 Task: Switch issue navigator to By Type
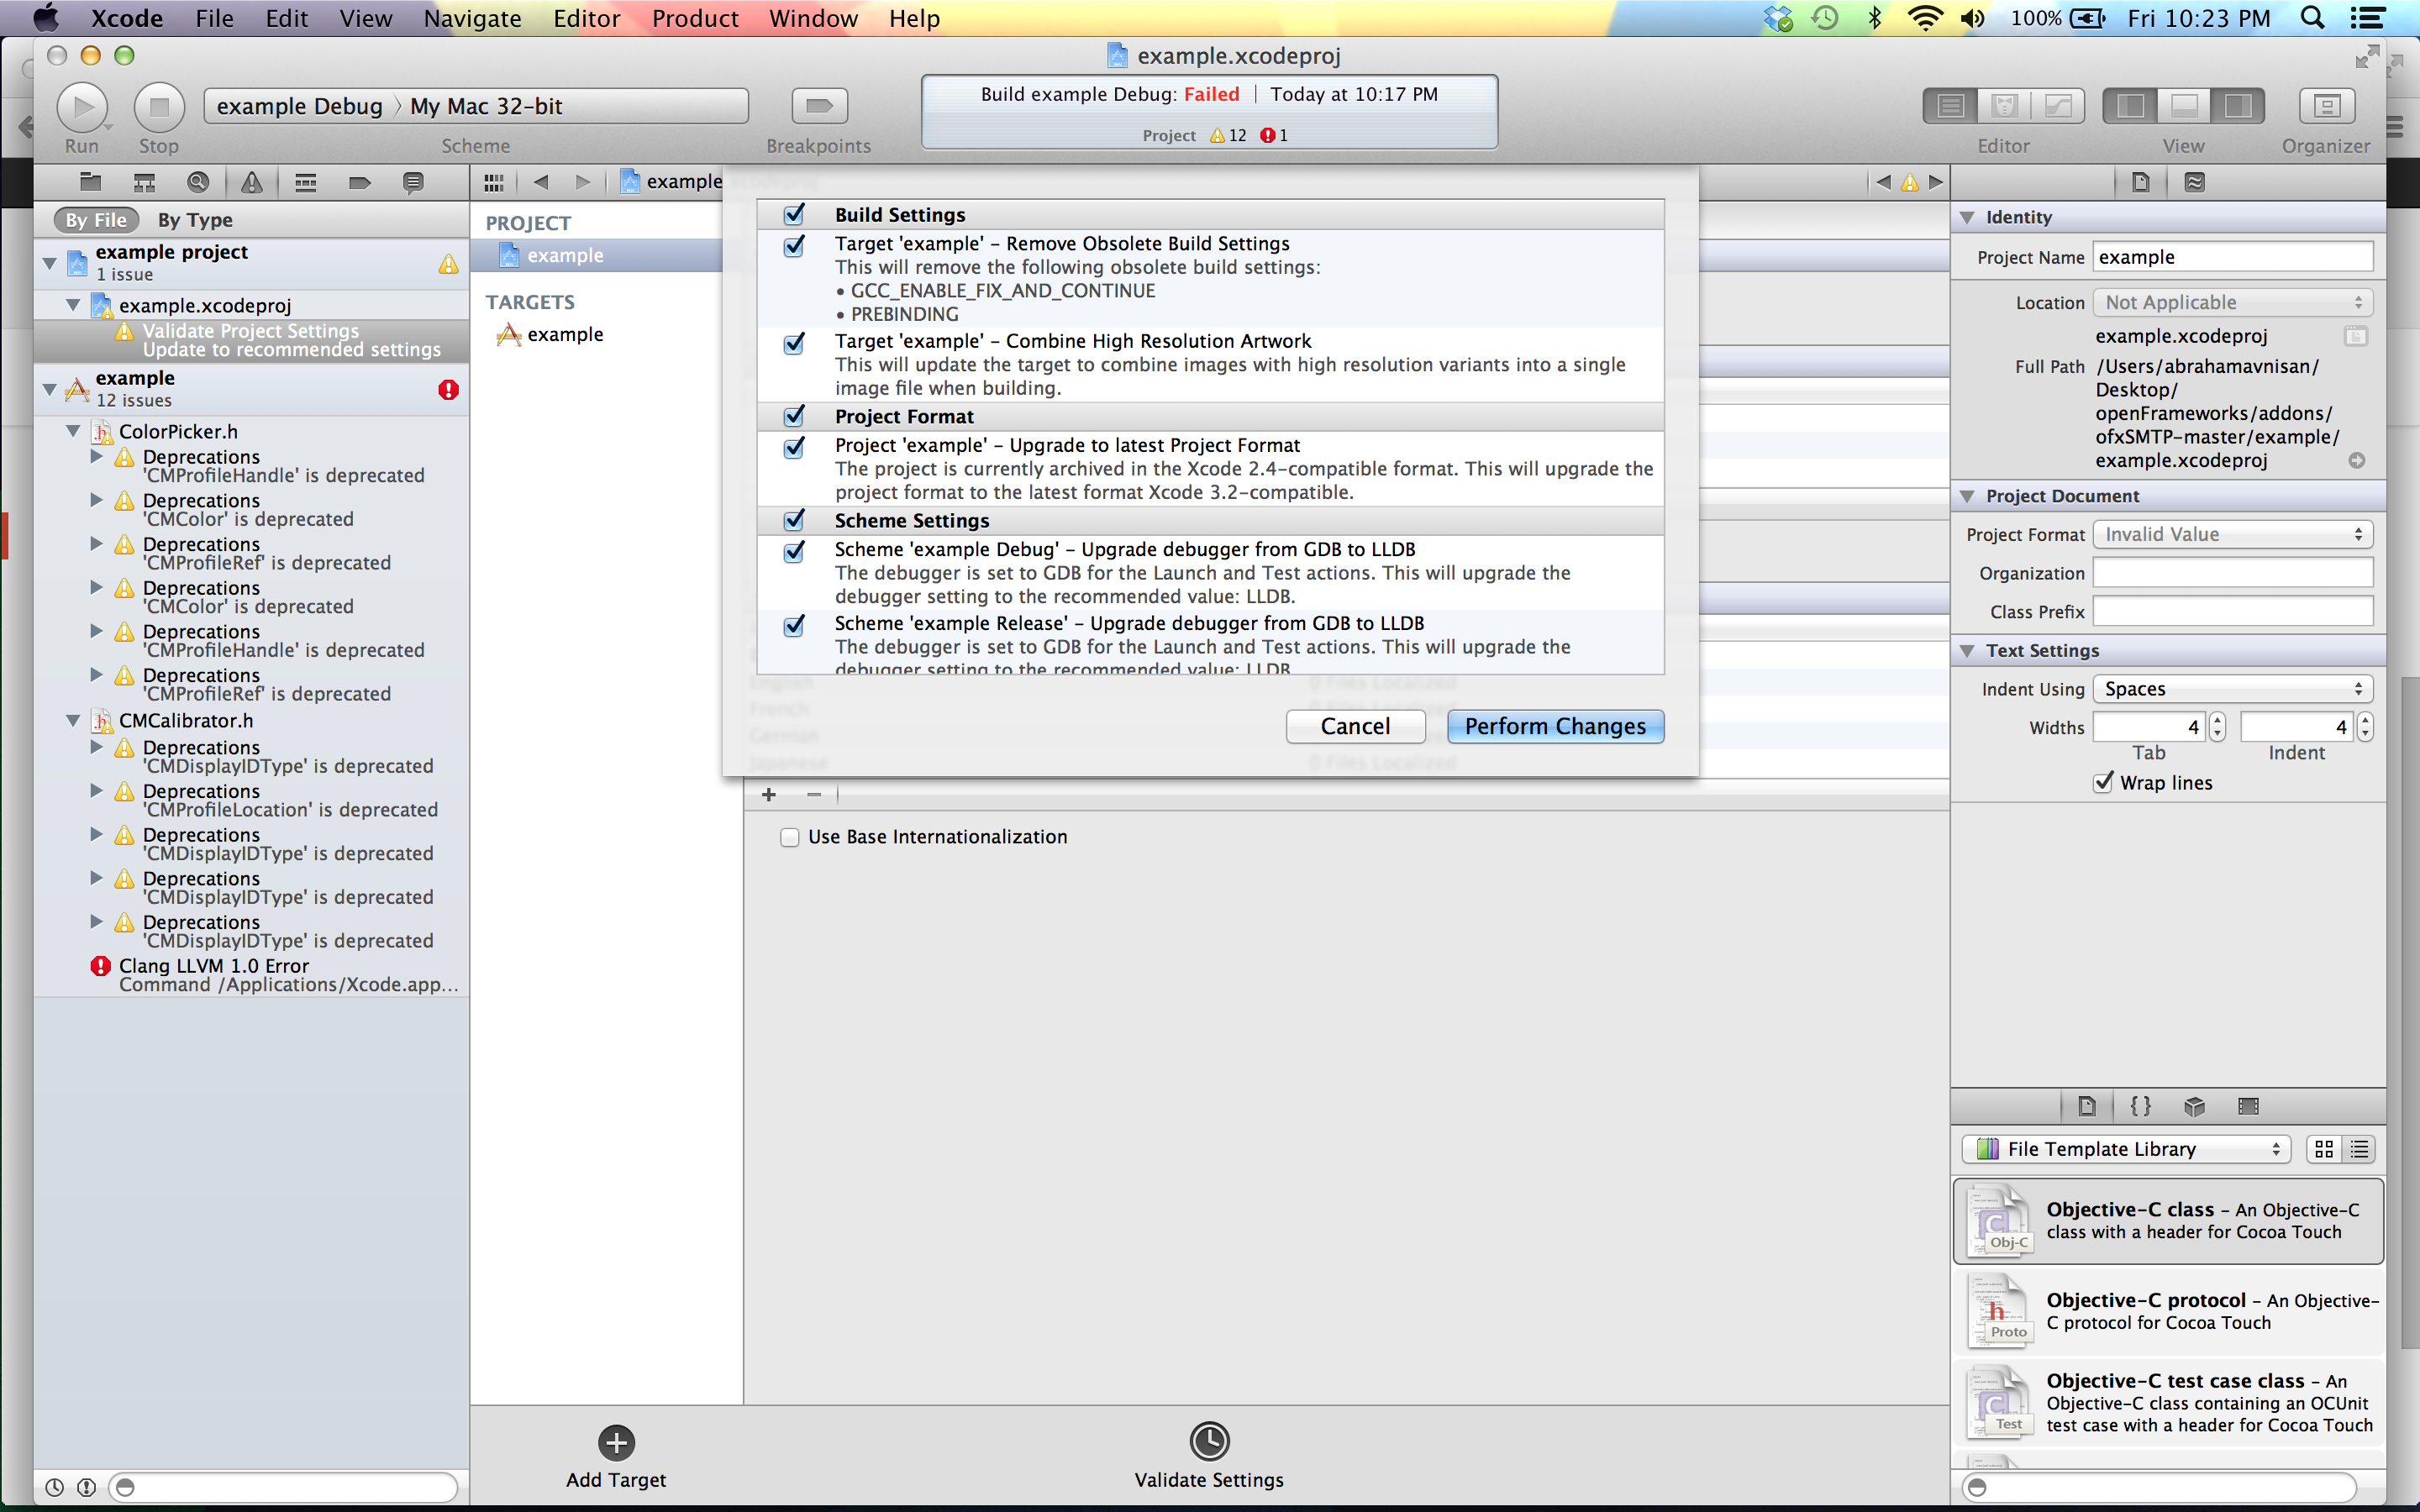[195, 220]
